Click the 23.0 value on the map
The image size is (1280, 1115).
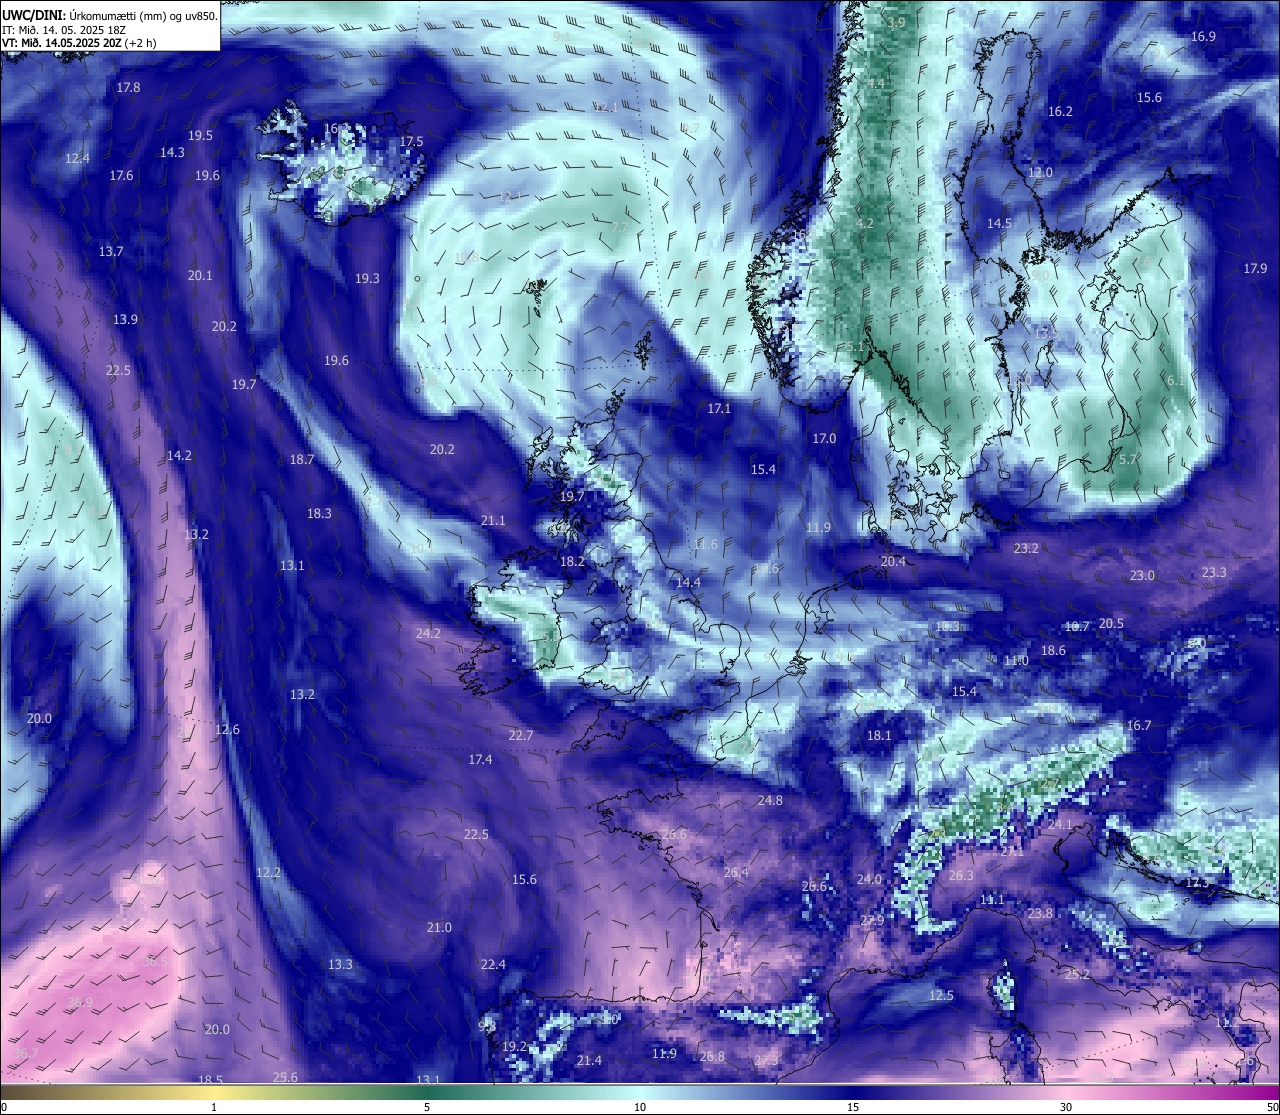[1142, 576]
